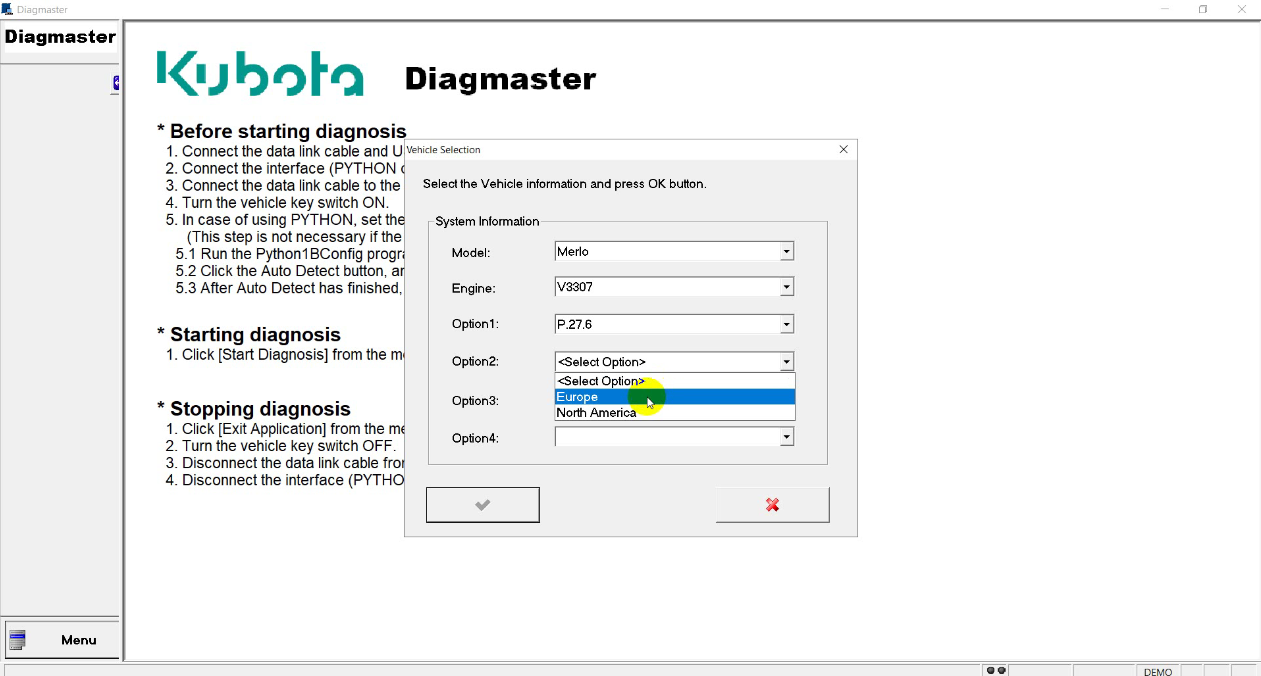Click the DEMO status bar indicator
The height and width of the screenshot is (676, 1261).
click(1157, 671)
